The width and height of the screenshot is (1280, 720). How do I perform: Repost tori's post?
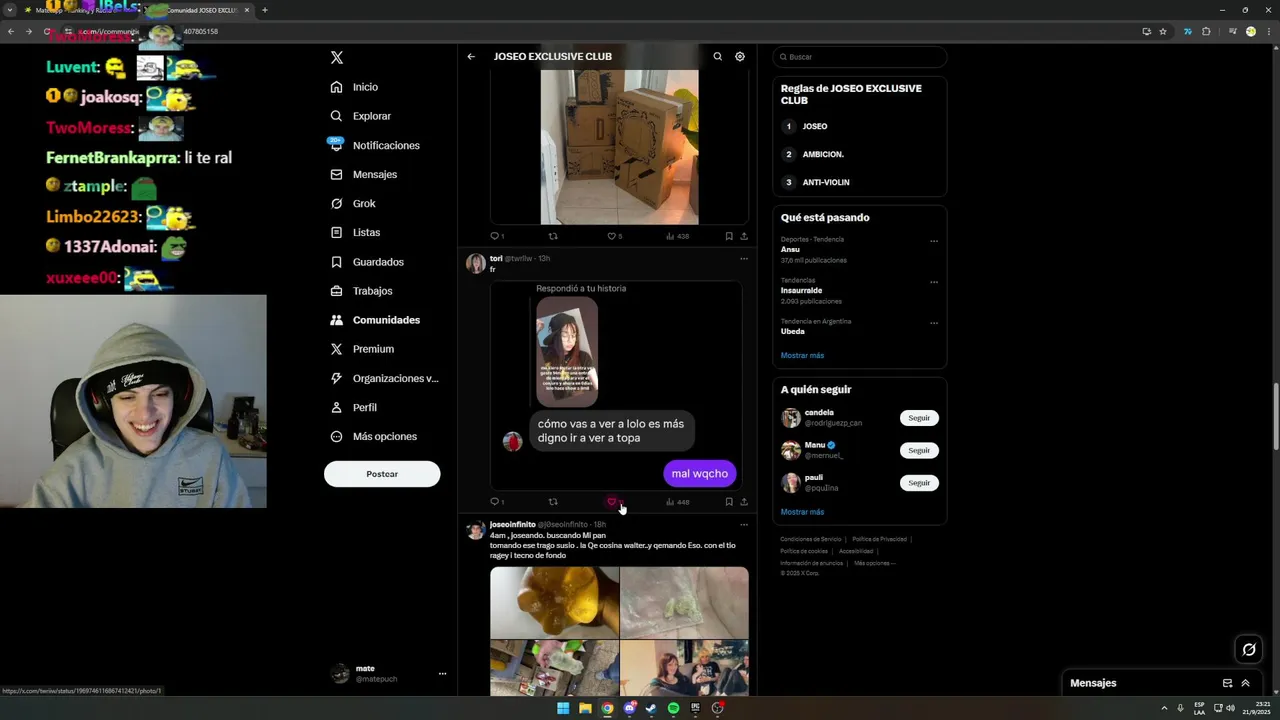tap(553, 502)
